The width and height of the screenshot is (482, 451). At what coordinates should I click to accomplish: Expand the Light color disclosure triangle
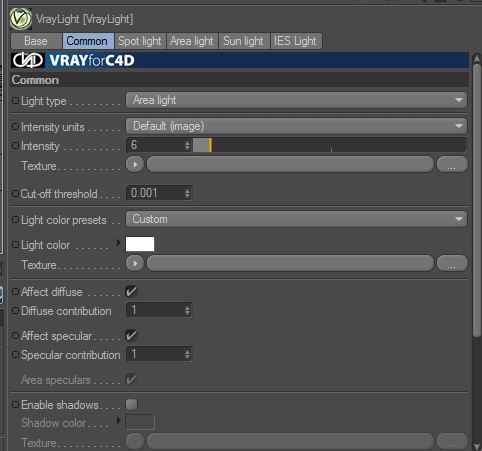pos(118,243)
